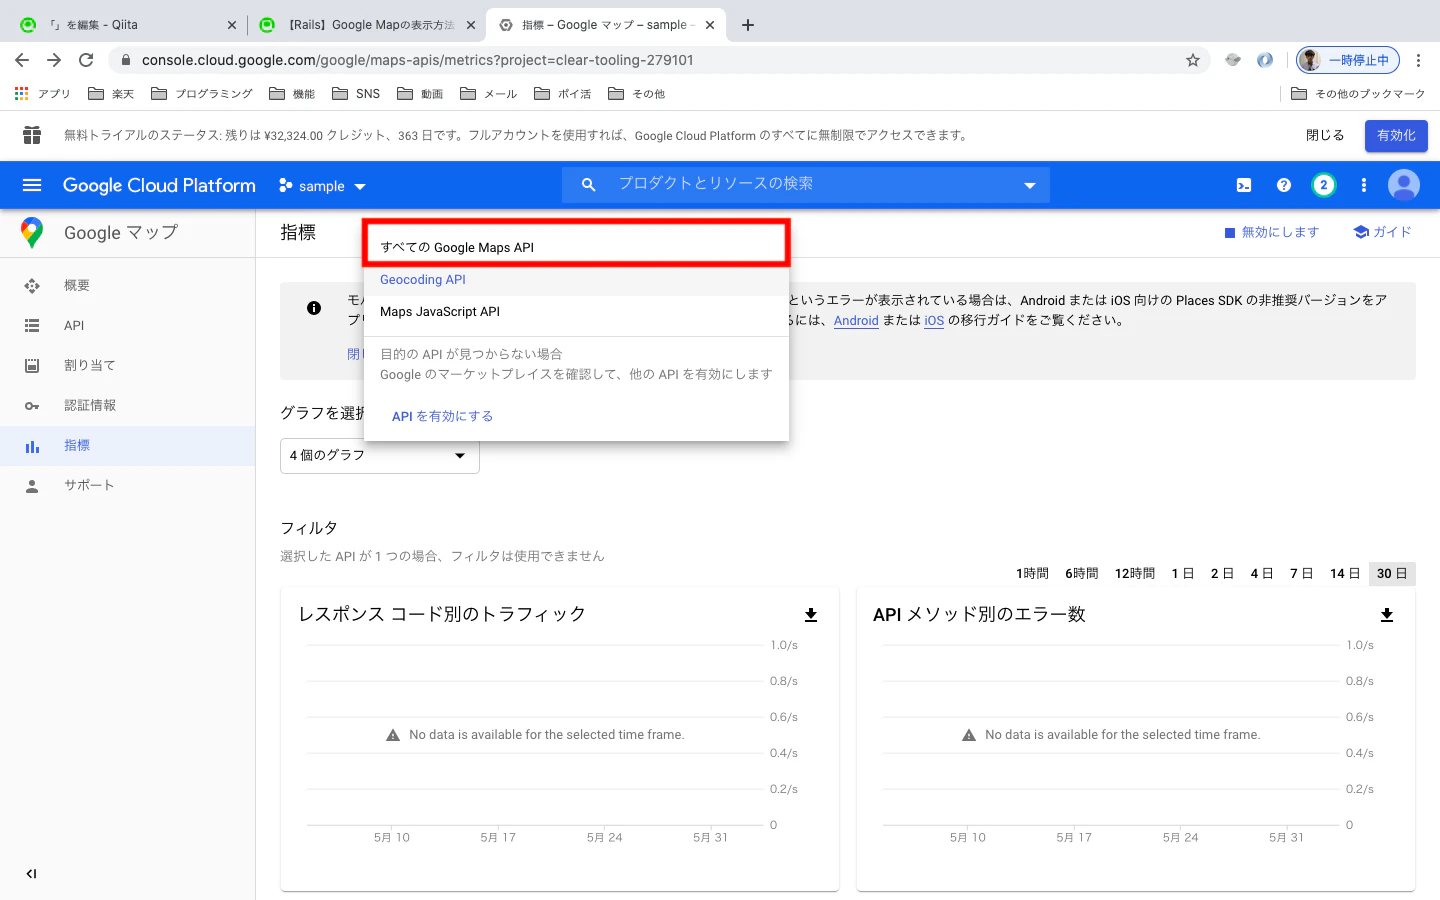Switch to the Rails Google Map browser tab
1440x900 pixels.
coord(366,25)
